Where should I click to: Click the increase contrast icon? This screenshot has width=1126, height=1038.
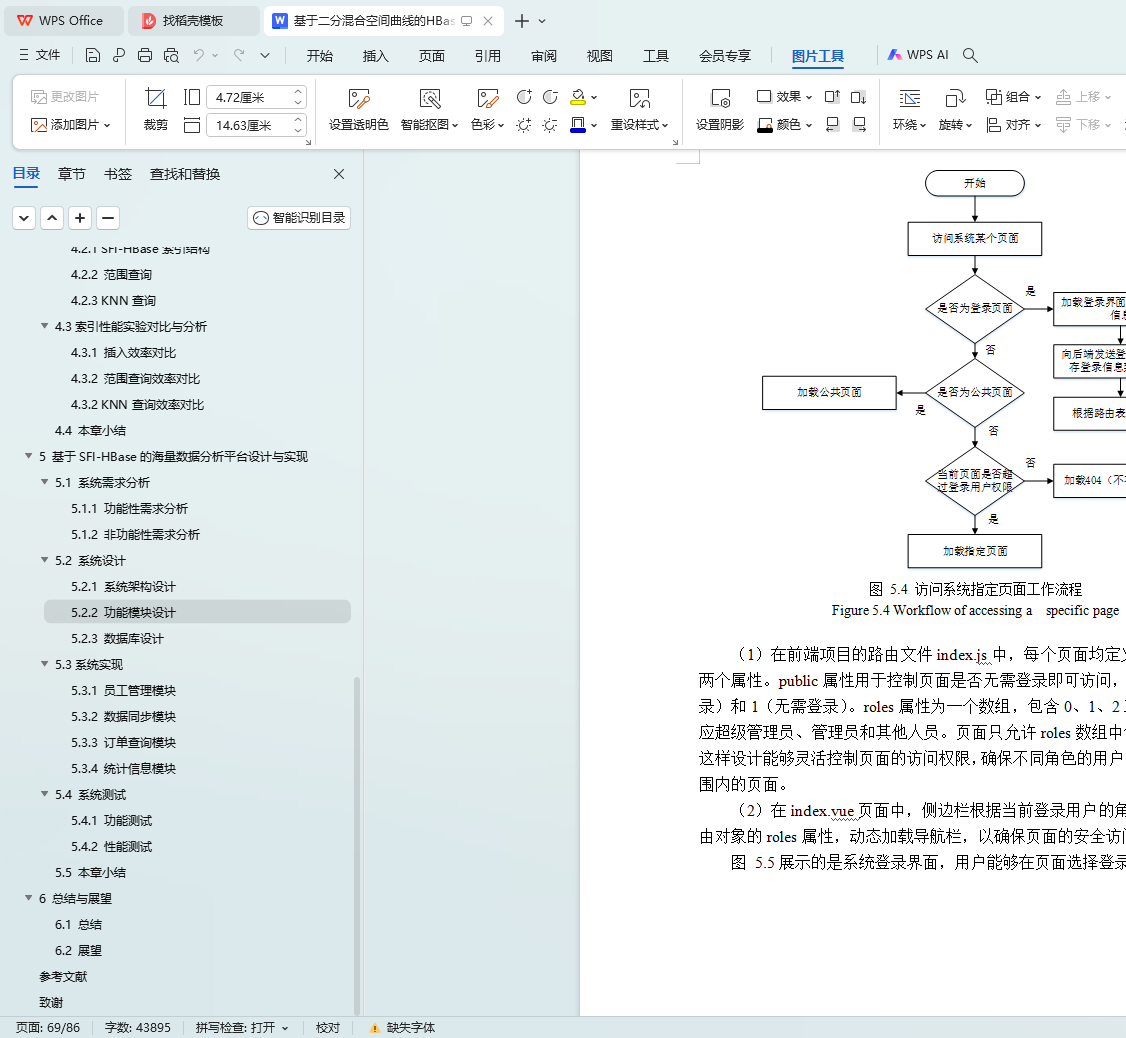pyautogui.click(x=524, y=96)
